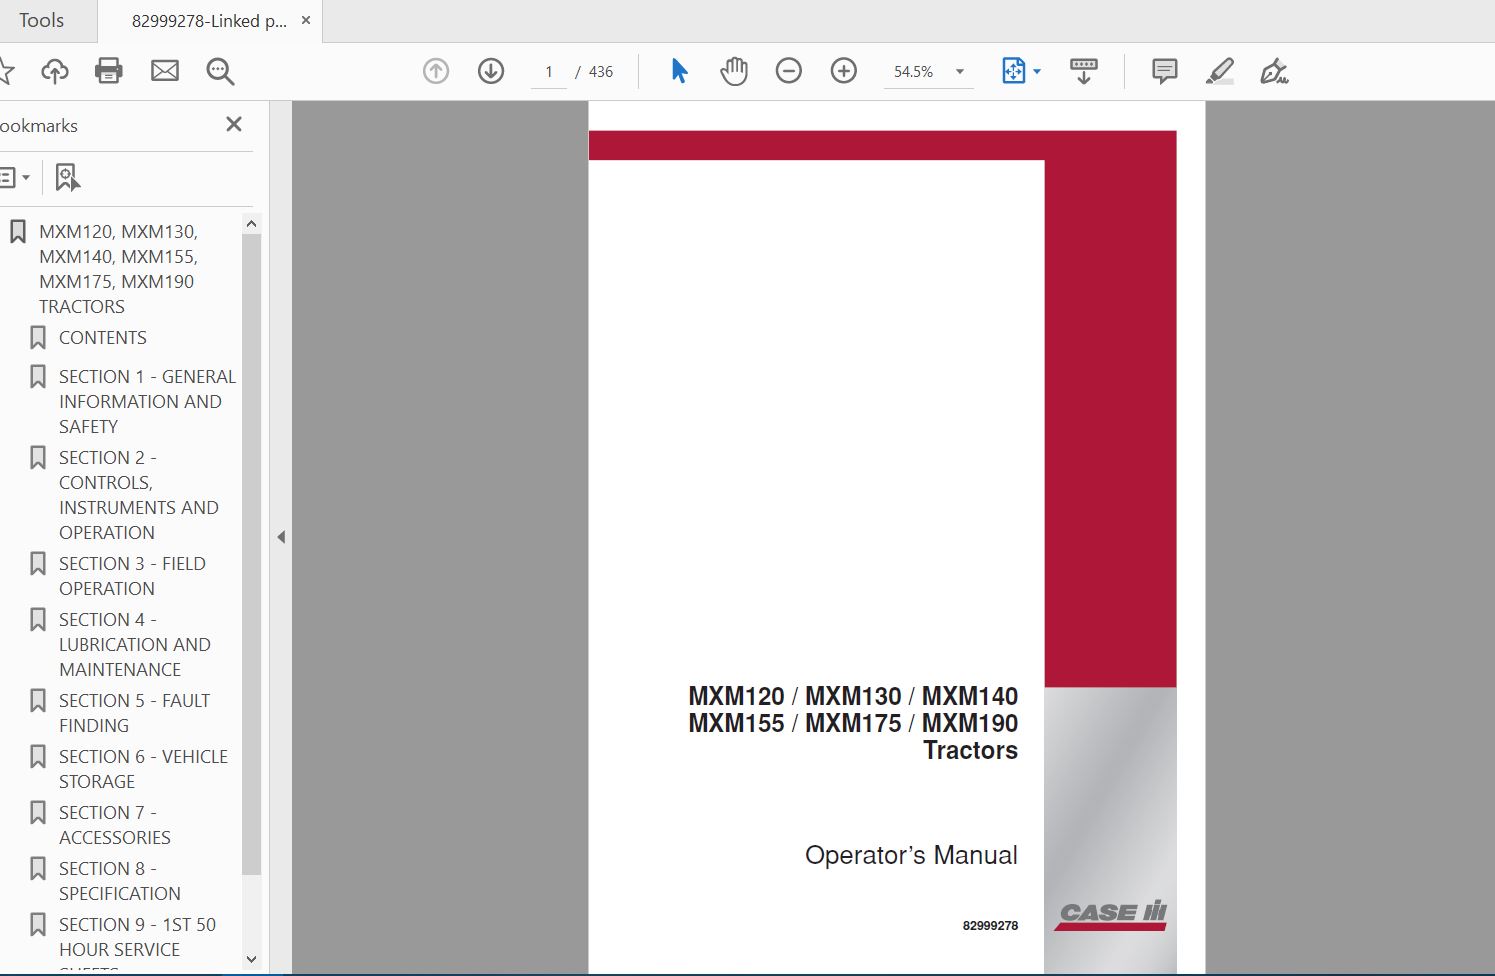Click the page number input field

(549, 72)
